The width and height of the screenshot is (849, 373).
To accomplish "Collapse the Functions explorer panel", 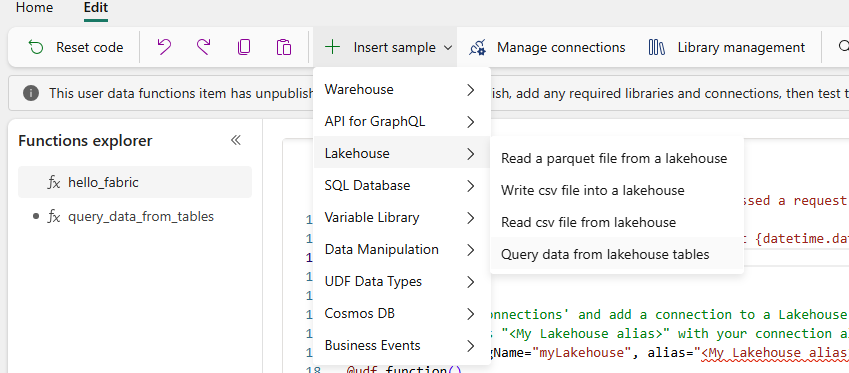I will 236,140.
